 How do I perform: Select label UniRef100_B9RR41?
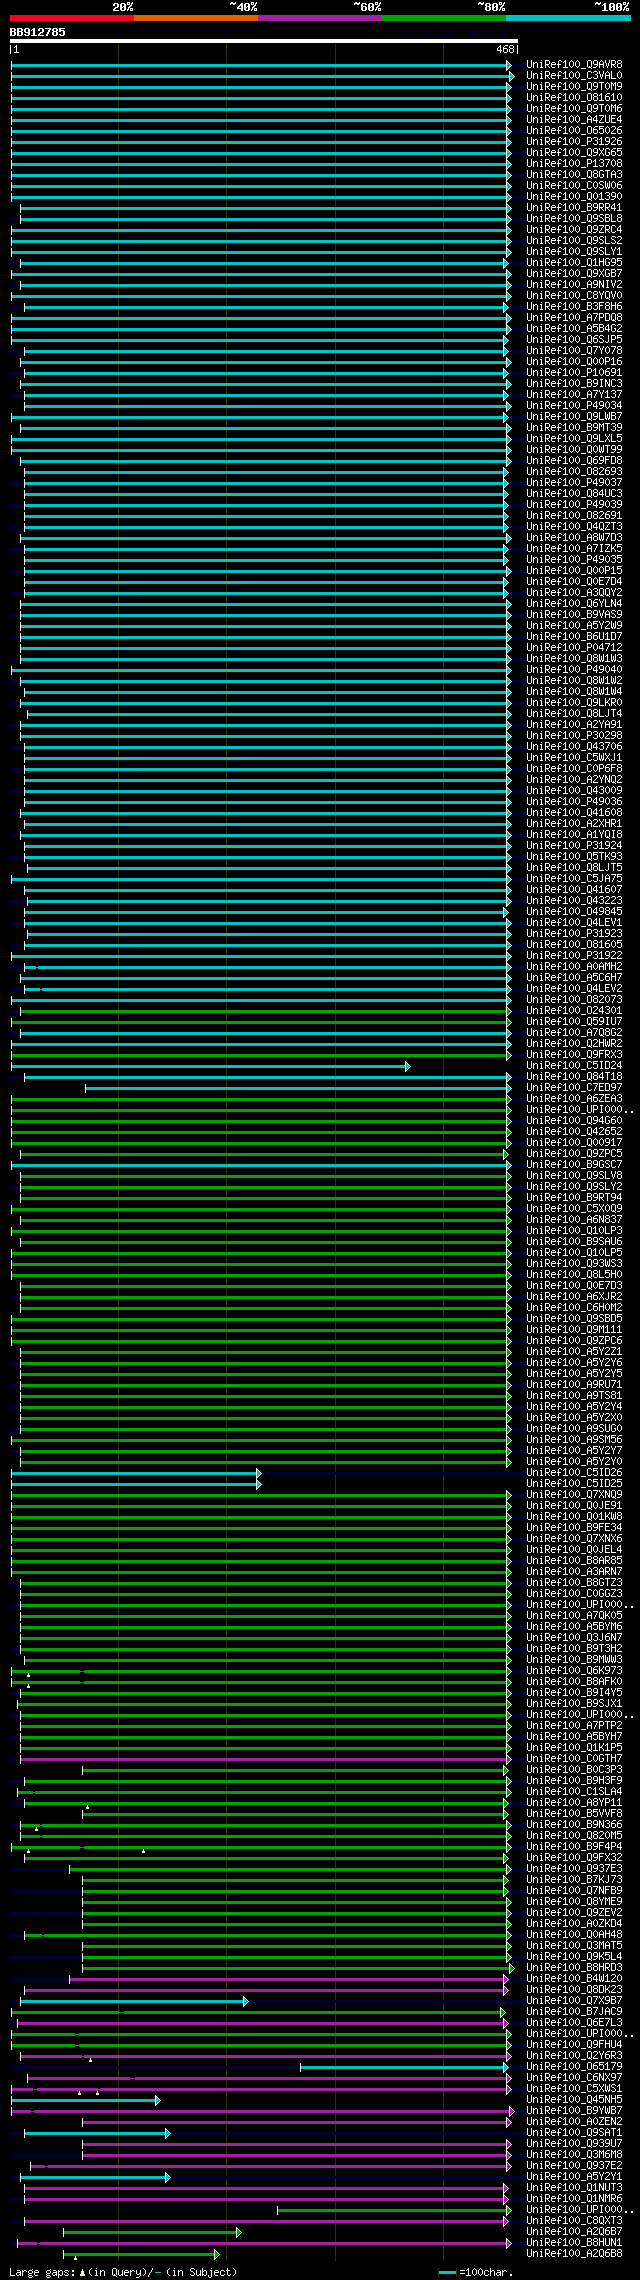[574, 208]
